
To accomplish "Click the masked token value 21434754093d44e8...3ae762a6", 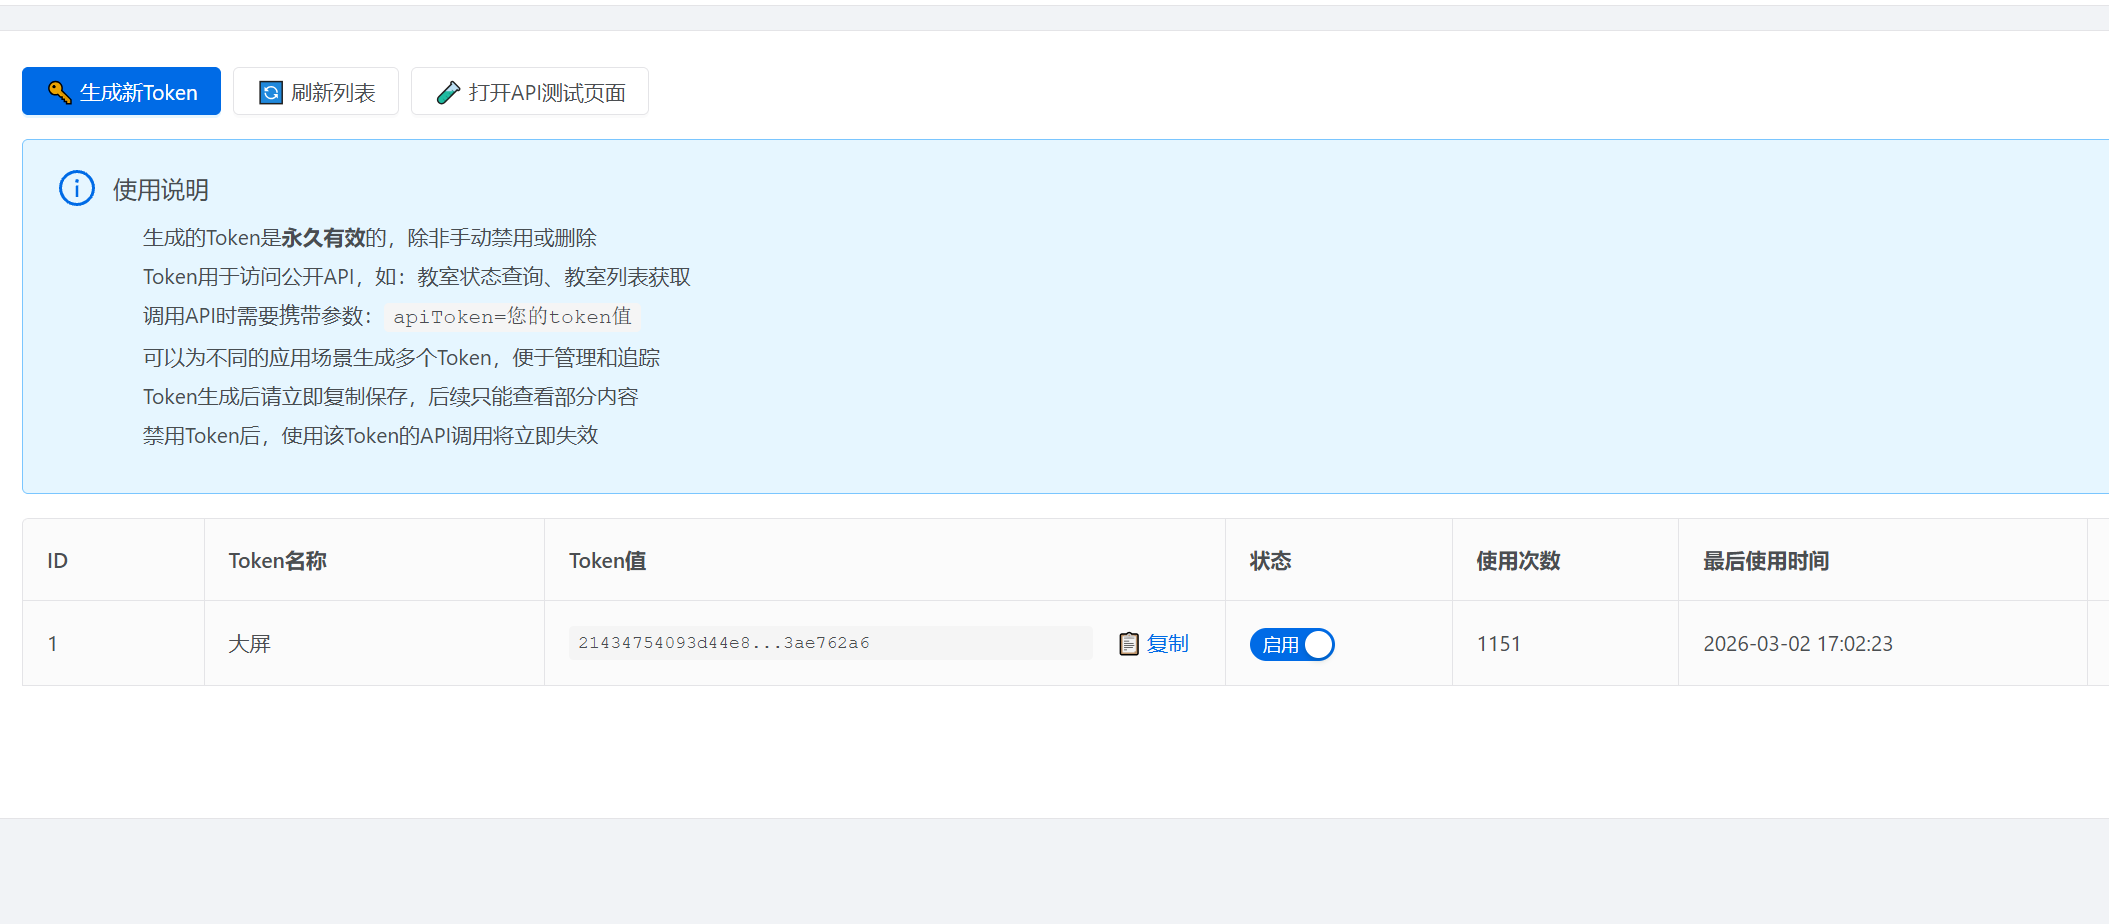I will 724,643.
